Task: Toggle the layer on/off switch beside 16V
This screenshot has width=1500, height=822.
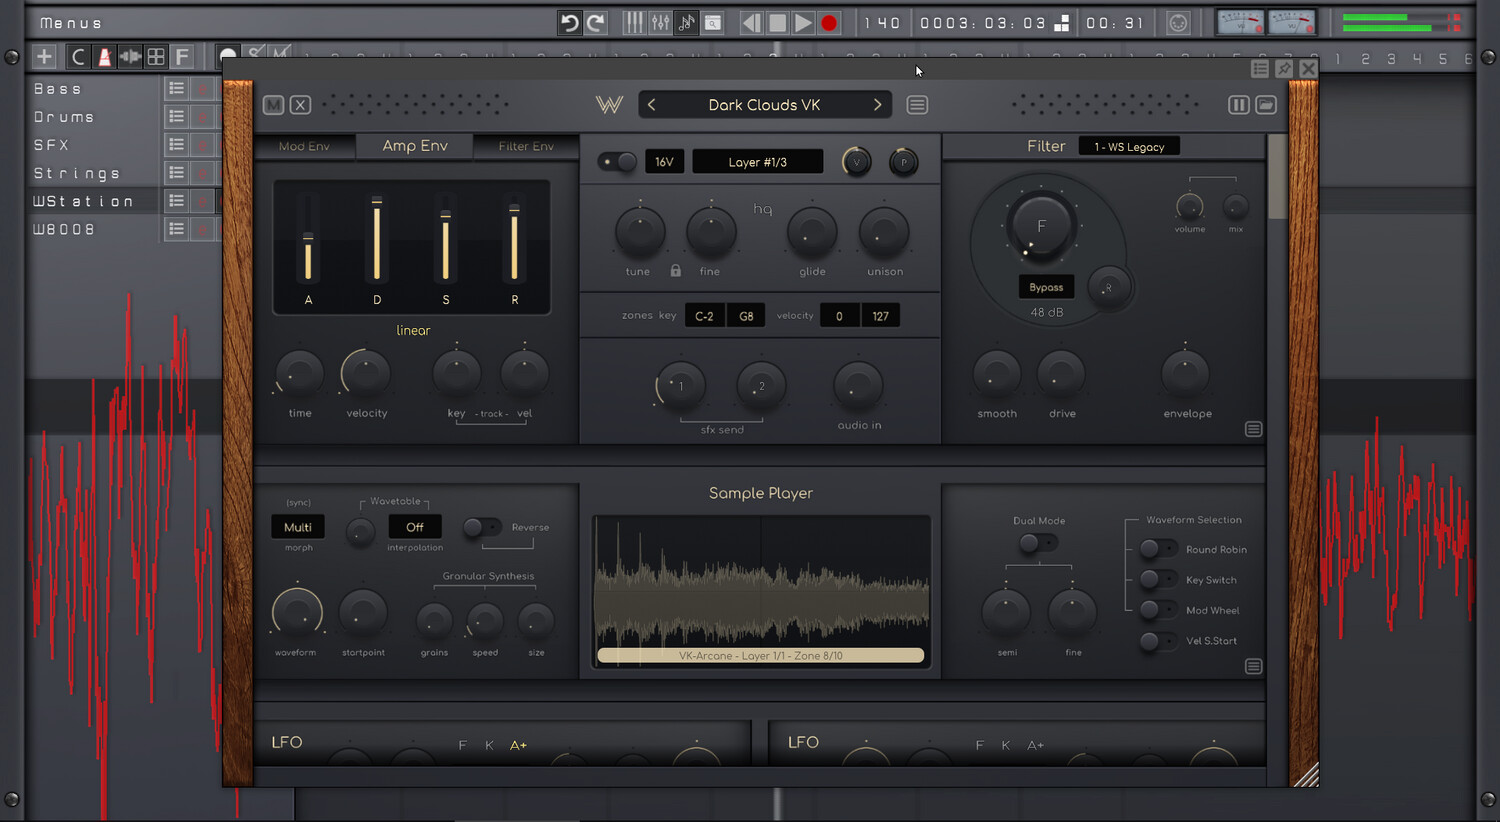Action: [616, 162]
